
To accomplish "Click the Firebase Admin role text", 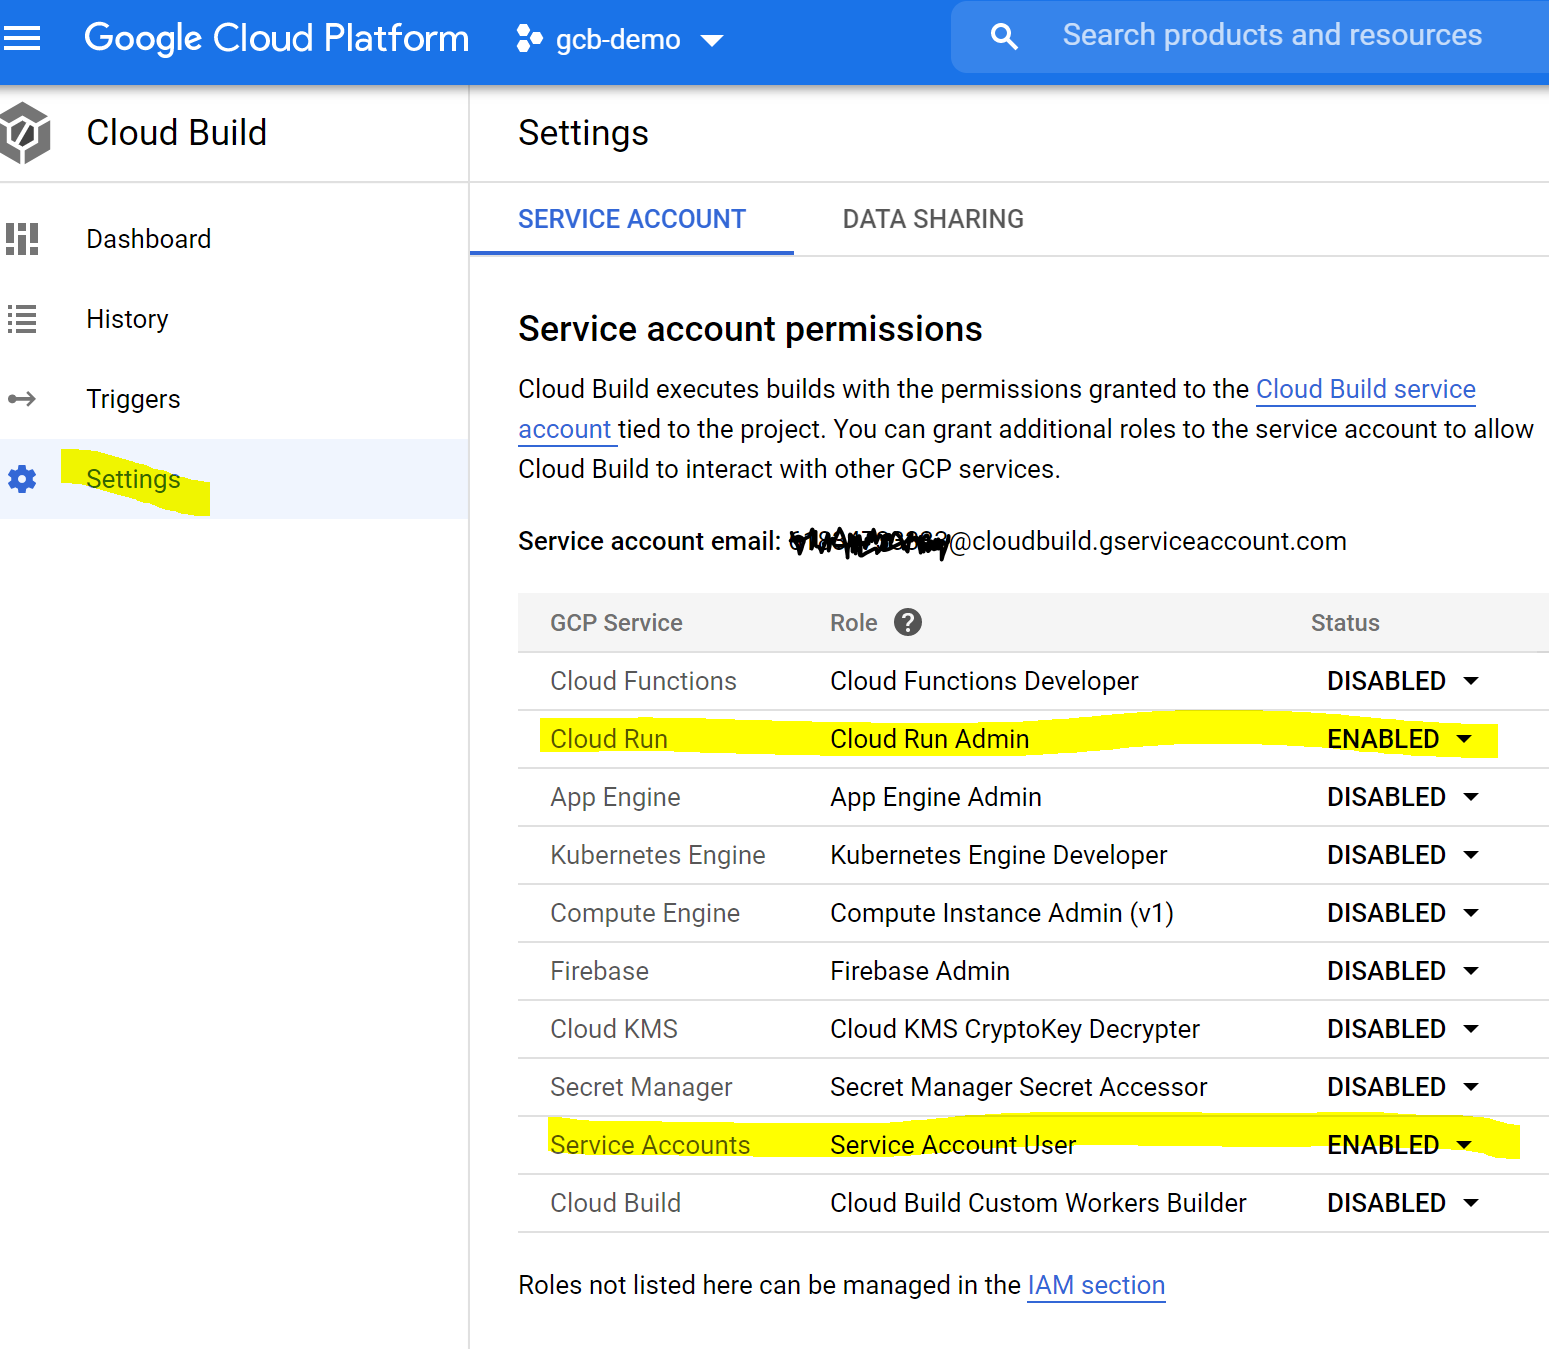I will point(920,971).
